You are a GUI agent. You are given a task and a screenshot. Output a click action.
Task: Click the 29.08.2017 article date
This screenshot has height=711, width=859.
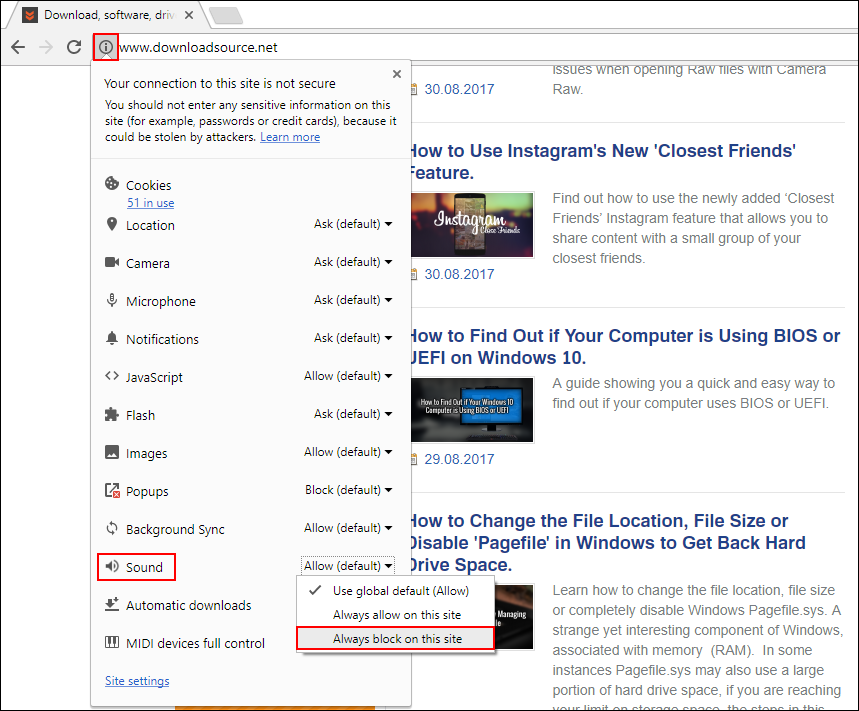[x=459, y=459]
